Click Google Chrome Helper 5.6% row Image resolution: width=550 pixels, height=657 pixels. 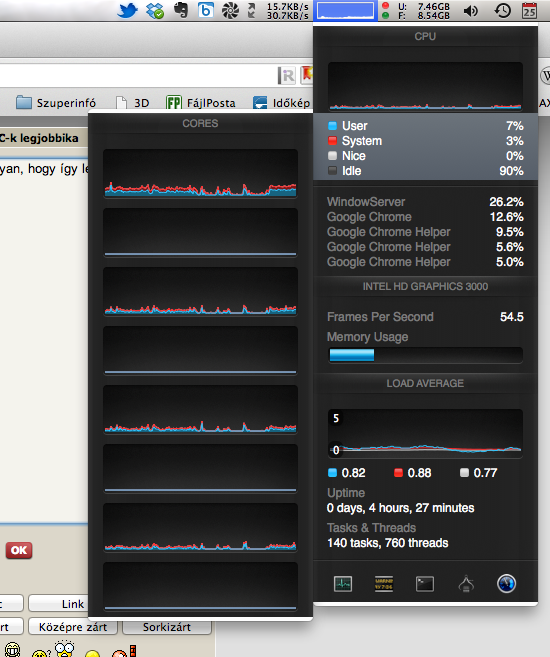click(x=426, y=247)
